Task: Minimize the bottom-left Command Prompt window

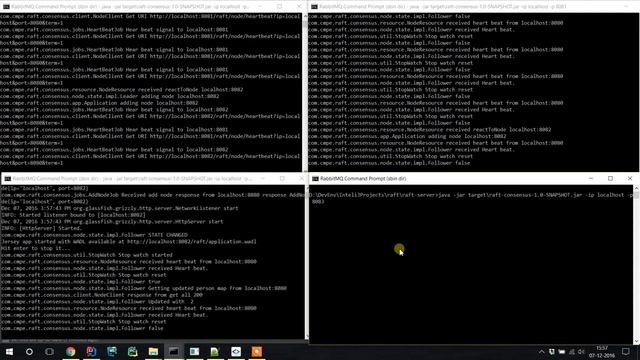Action: [262, 178]
